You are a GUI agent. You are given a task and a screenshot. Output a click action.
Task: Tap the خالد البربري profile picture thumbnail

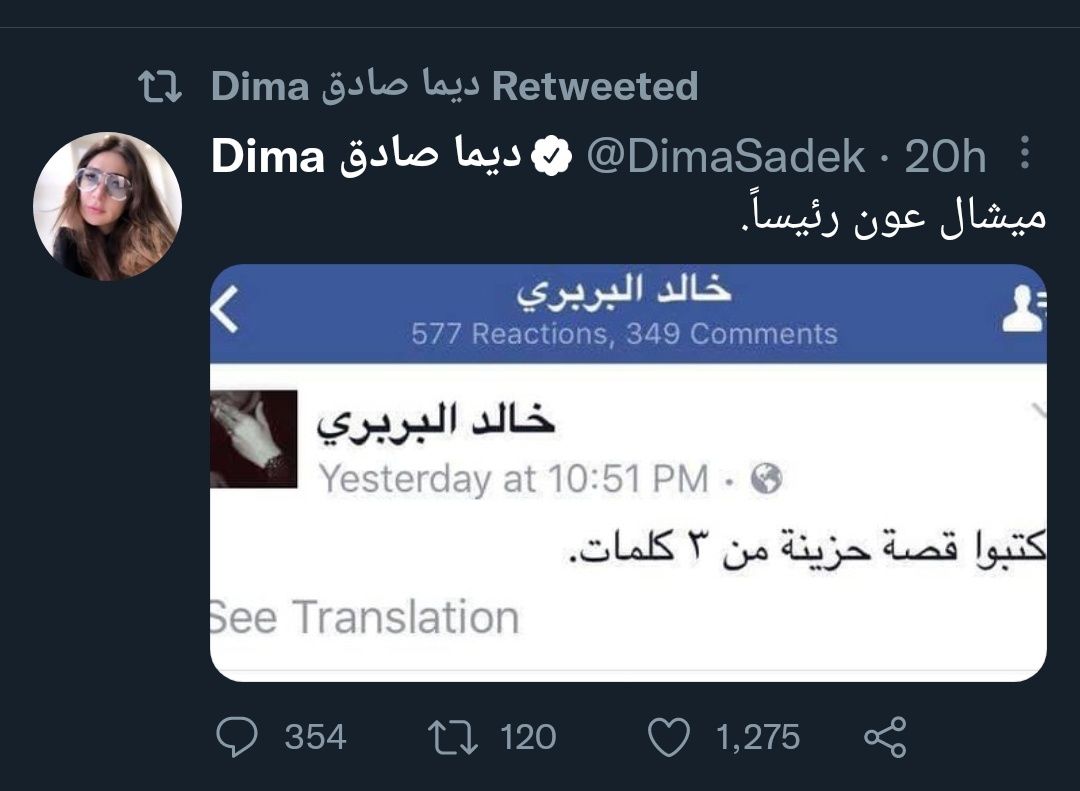[254, 439]
